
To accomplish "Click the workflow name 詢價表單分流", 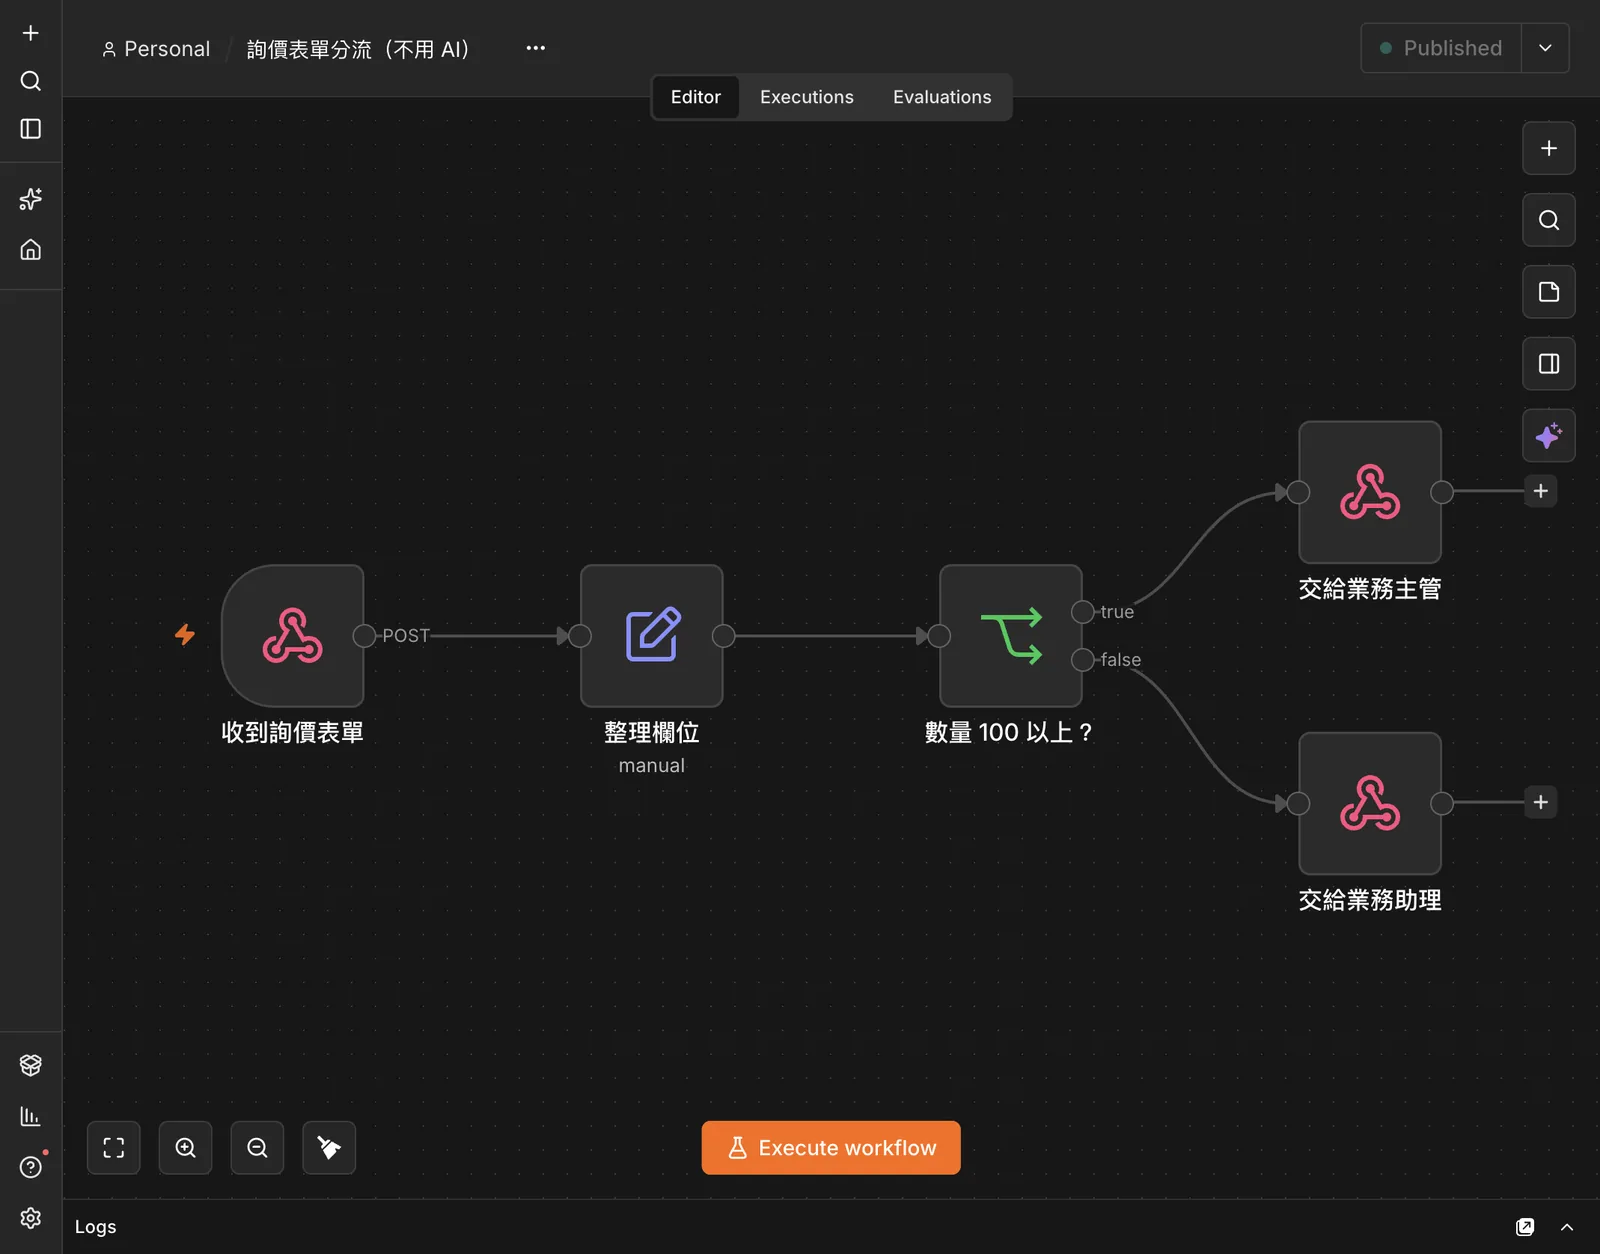I will 359,49.
